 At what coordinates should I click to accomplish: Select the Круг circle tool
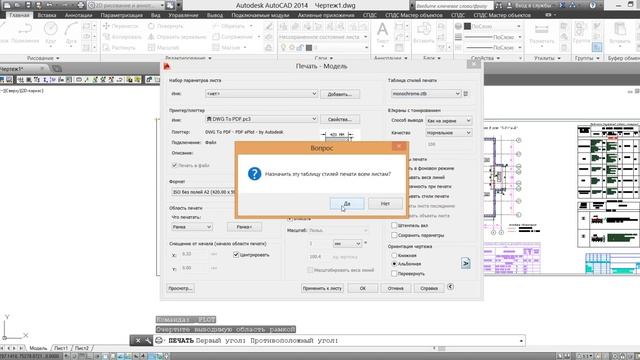51,33
